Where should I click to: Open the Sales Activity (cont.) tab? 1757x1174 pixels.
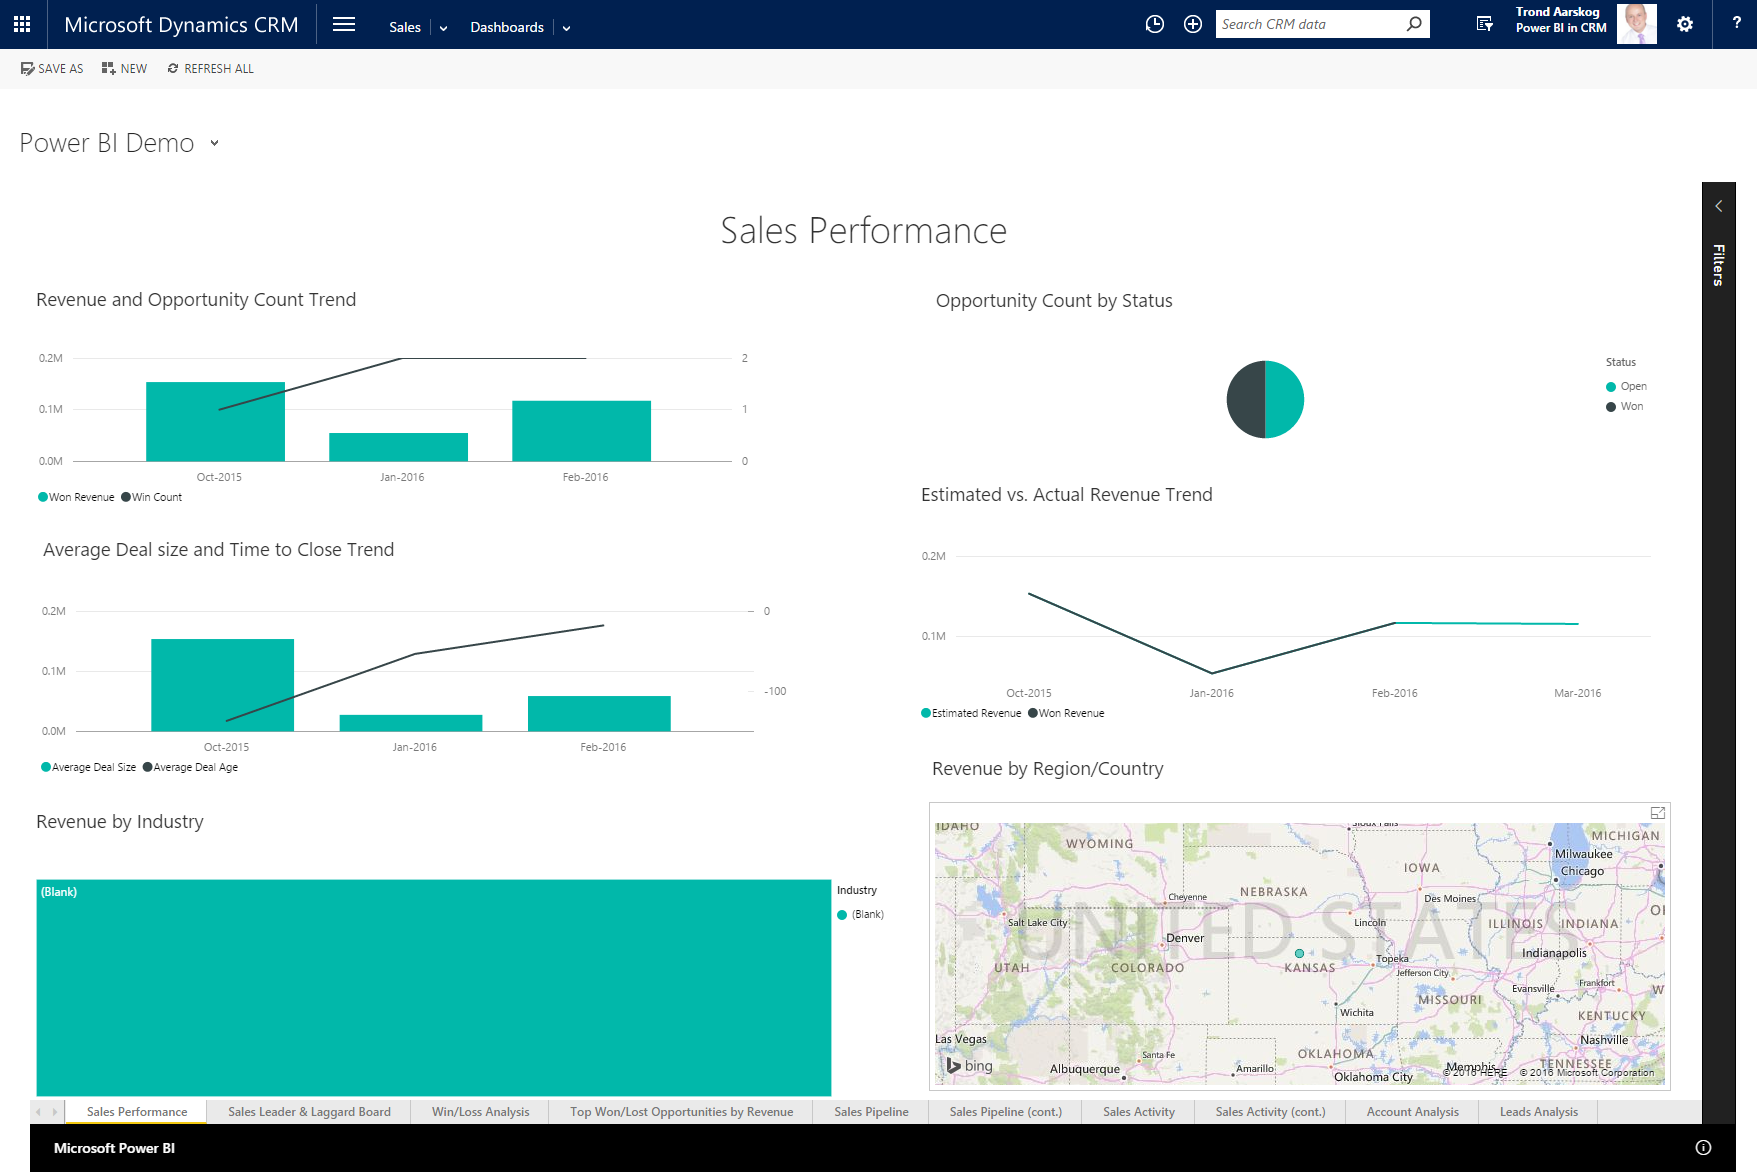click(1270, 1112)
